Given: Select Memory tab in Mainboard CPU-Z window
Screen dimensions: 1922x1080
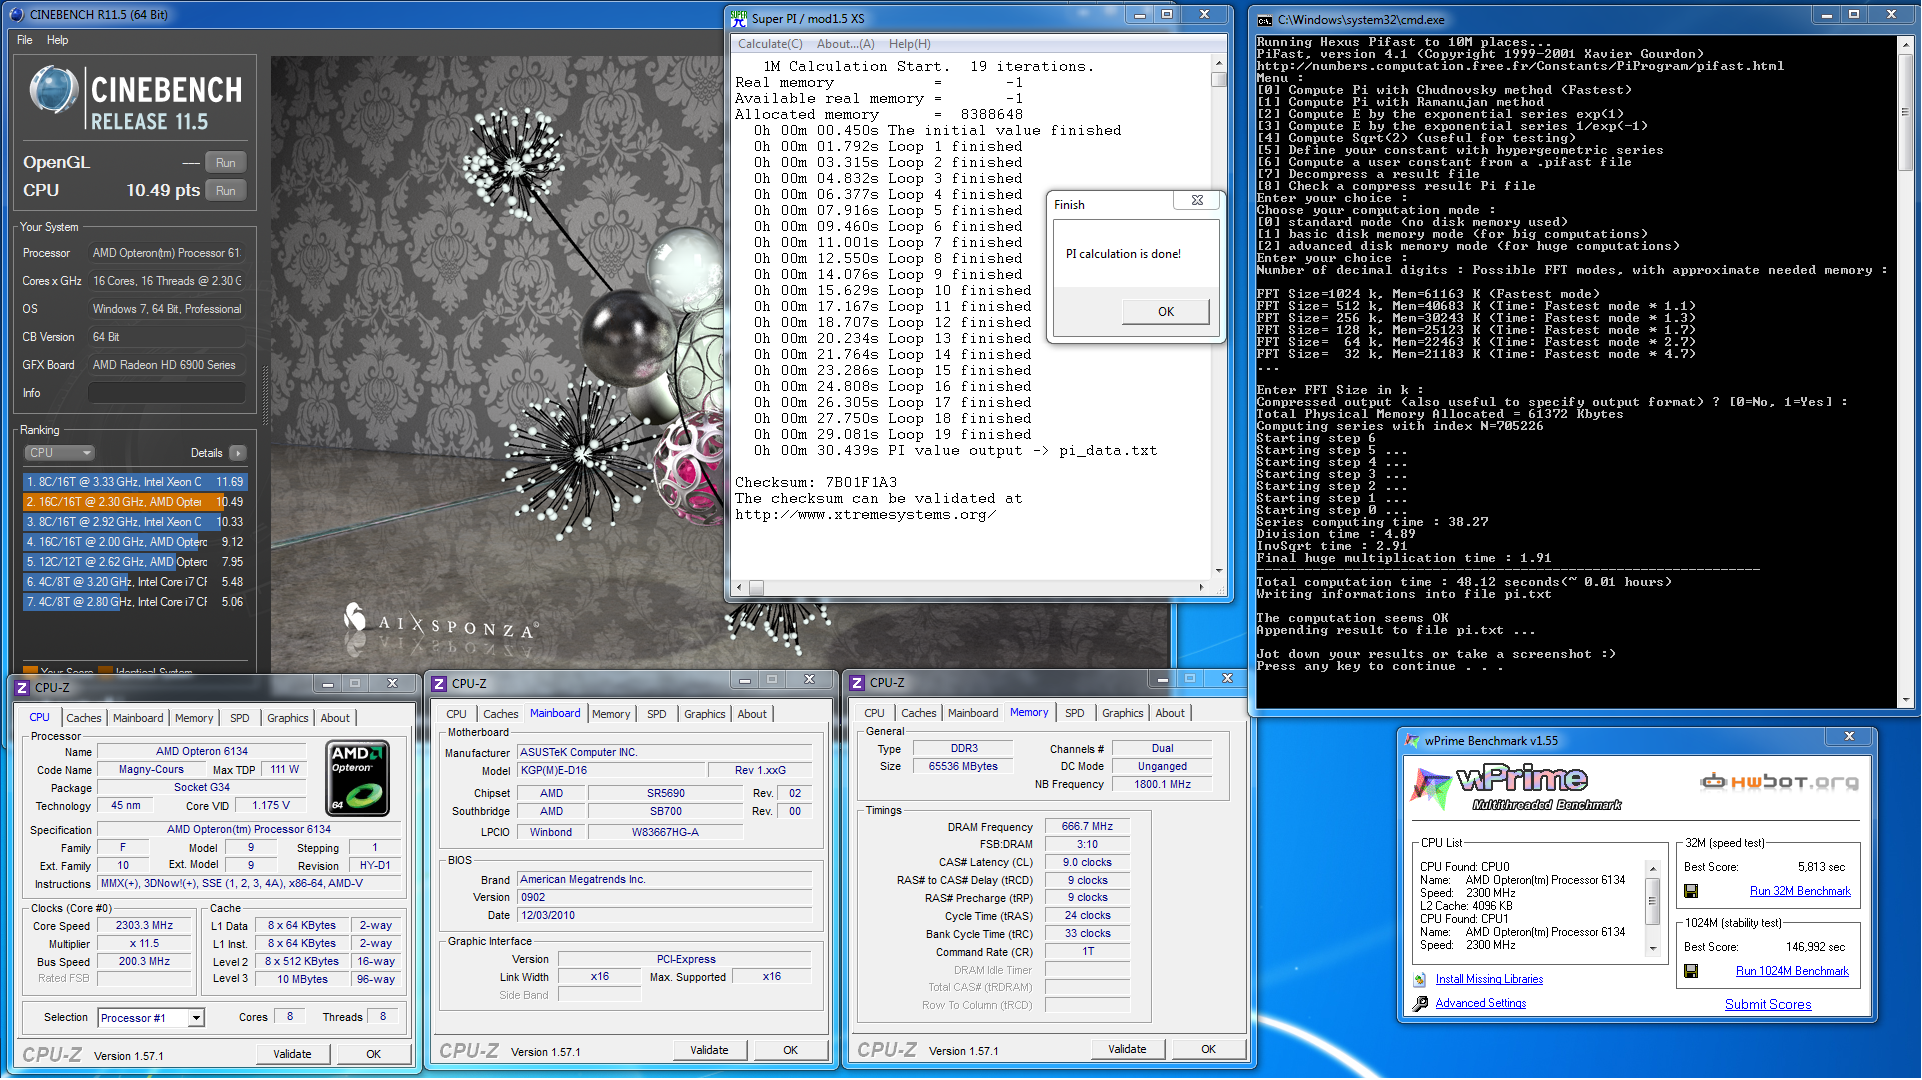Looking at the screenshot, I should [x=611, y=714].
